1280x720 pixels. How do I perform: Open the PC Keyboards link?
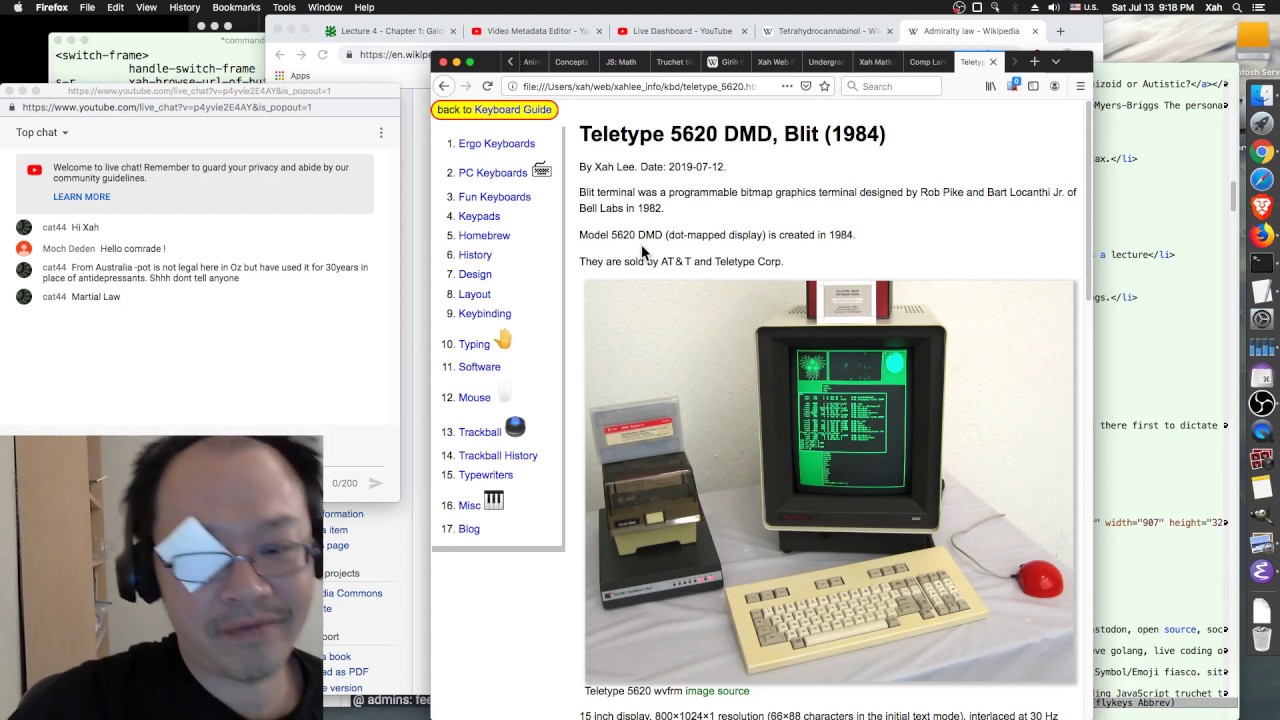coord(492,172)
